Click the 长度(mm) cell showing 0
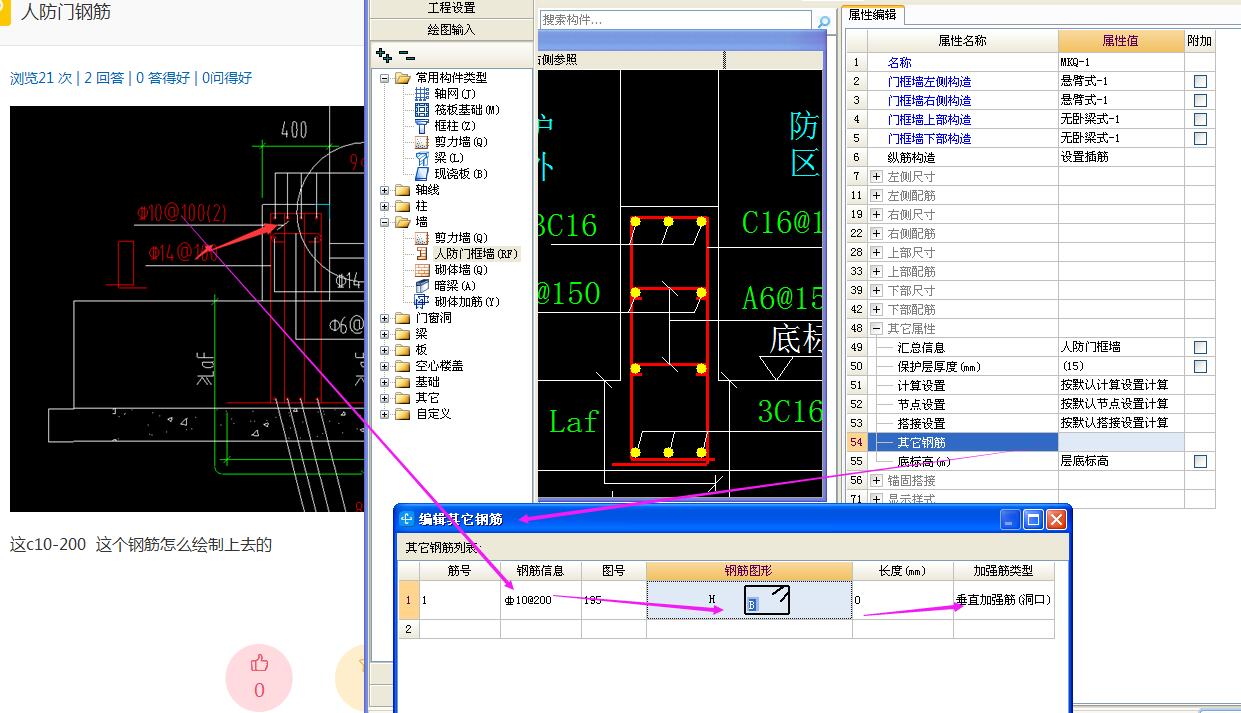 [902, 600]
